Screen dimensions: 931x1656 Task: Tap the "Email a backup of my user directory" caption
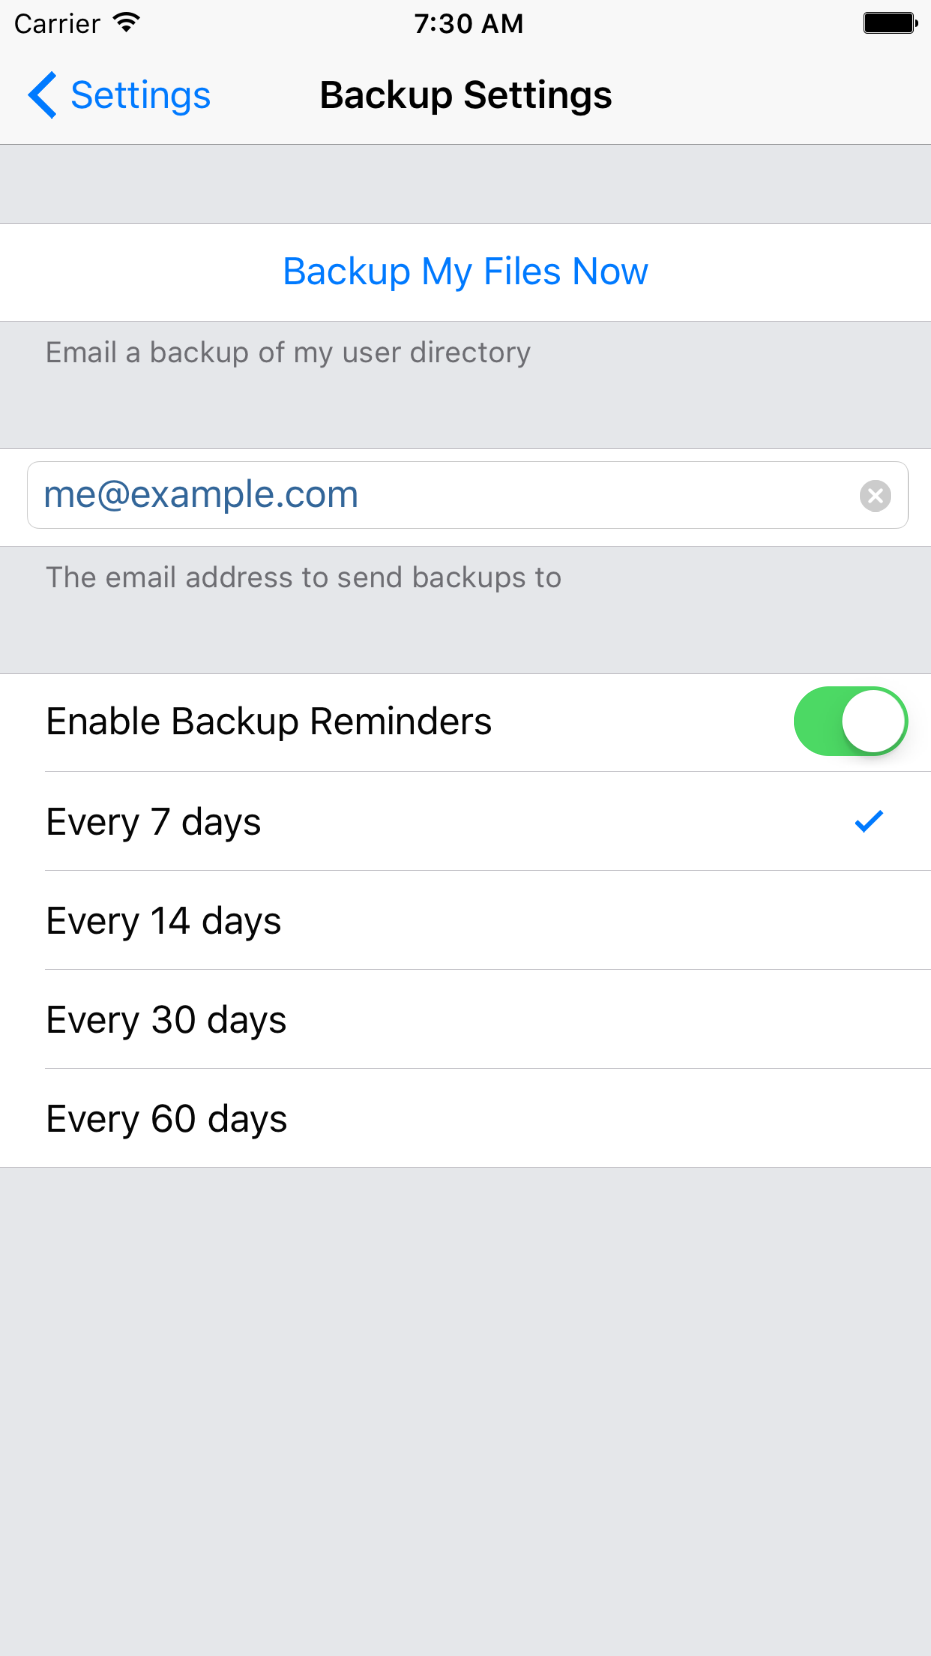tap(288, 353)
